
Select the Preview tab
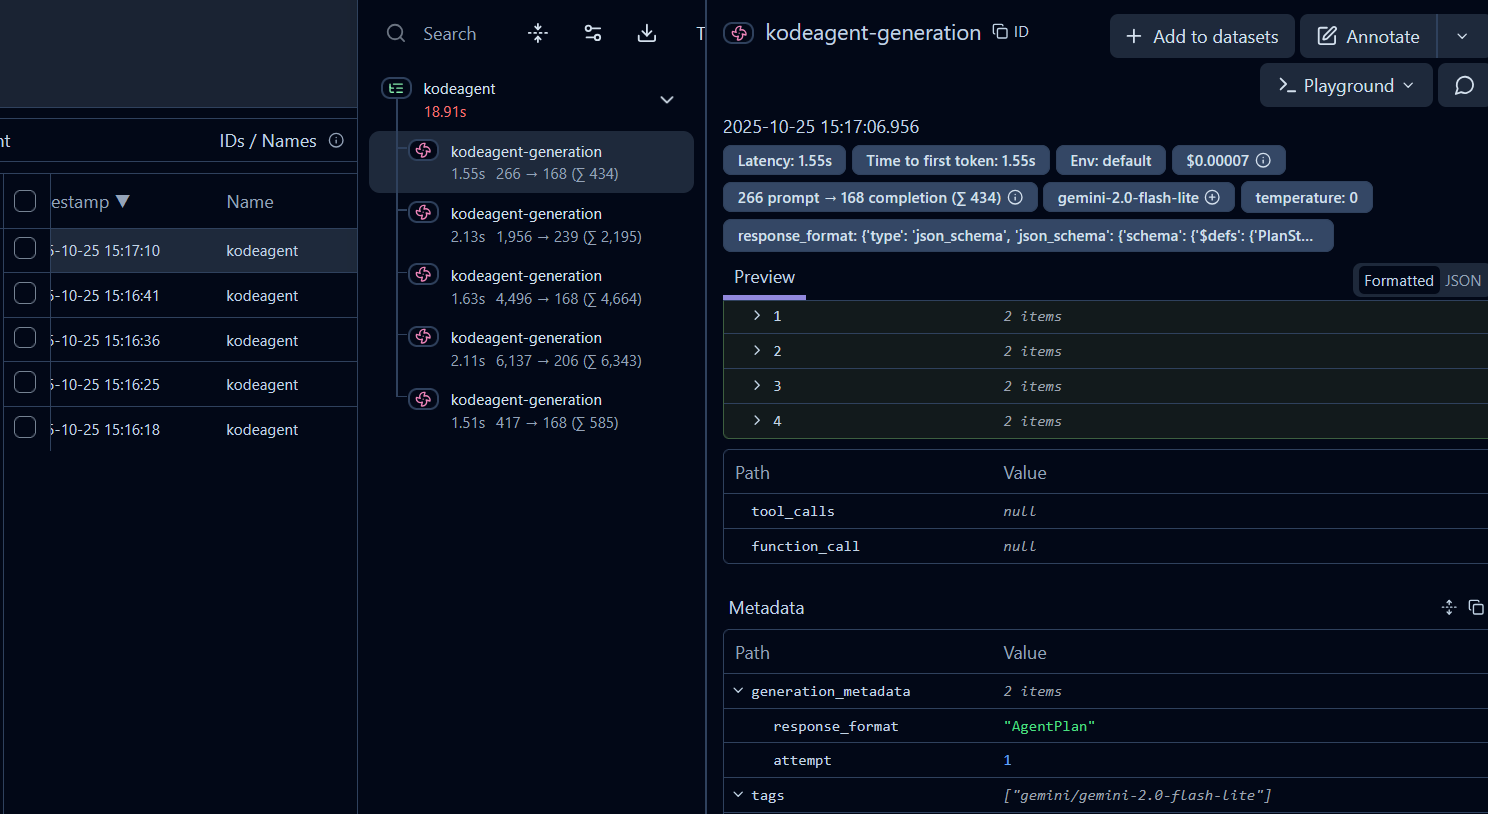click(764, 278)
